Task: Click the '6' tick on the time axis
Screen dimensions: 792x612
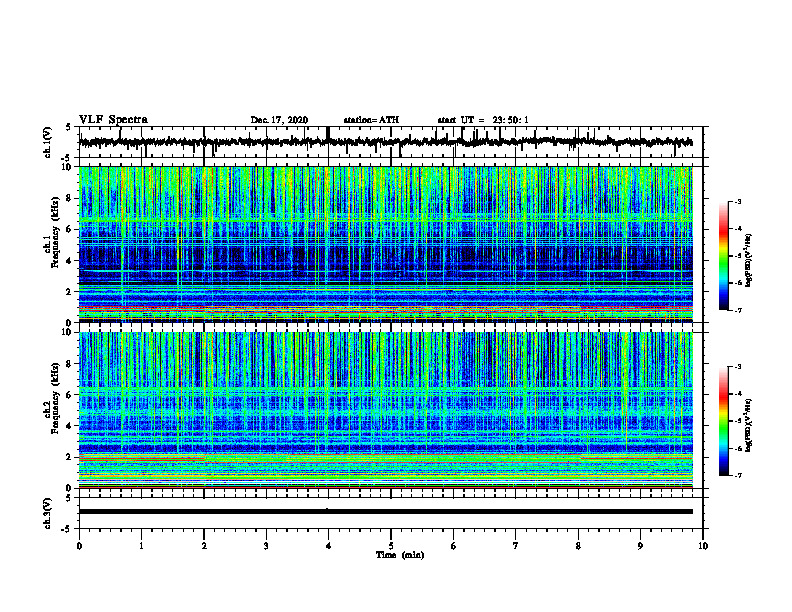Action: 454,546
